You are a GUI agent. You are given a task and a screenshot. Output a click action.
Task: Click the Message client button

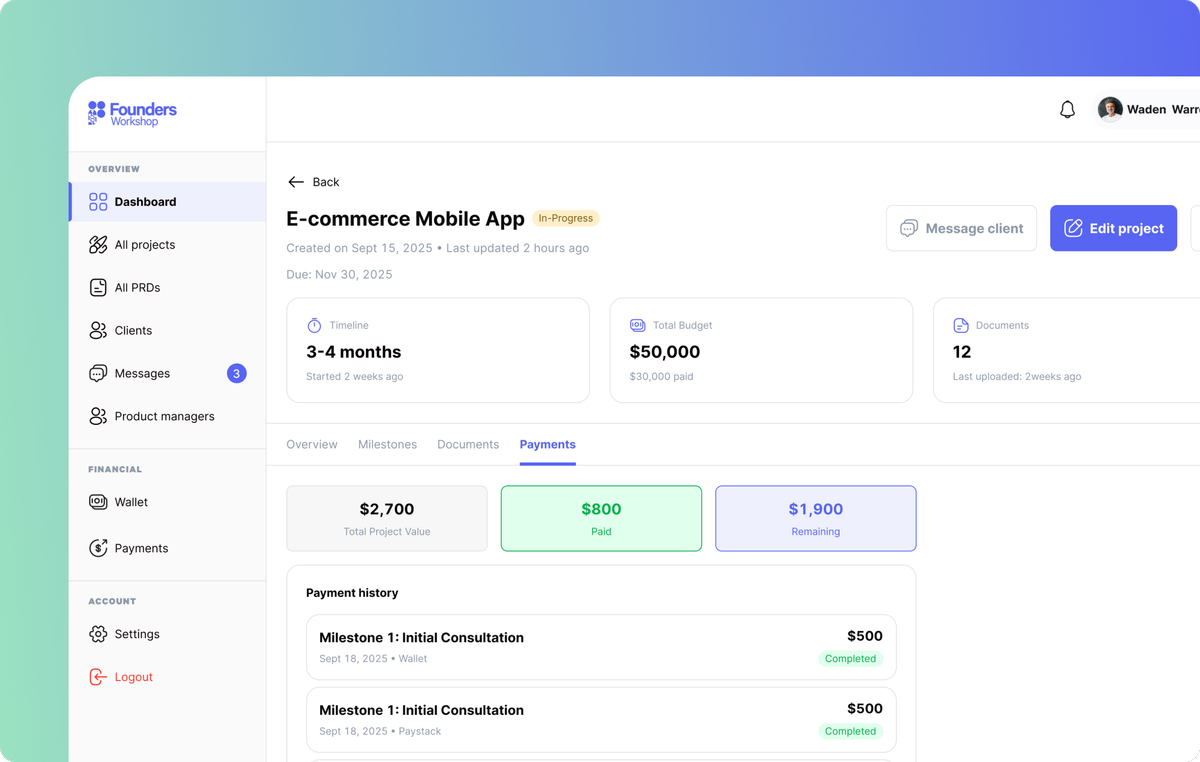(x=961, y=228)
